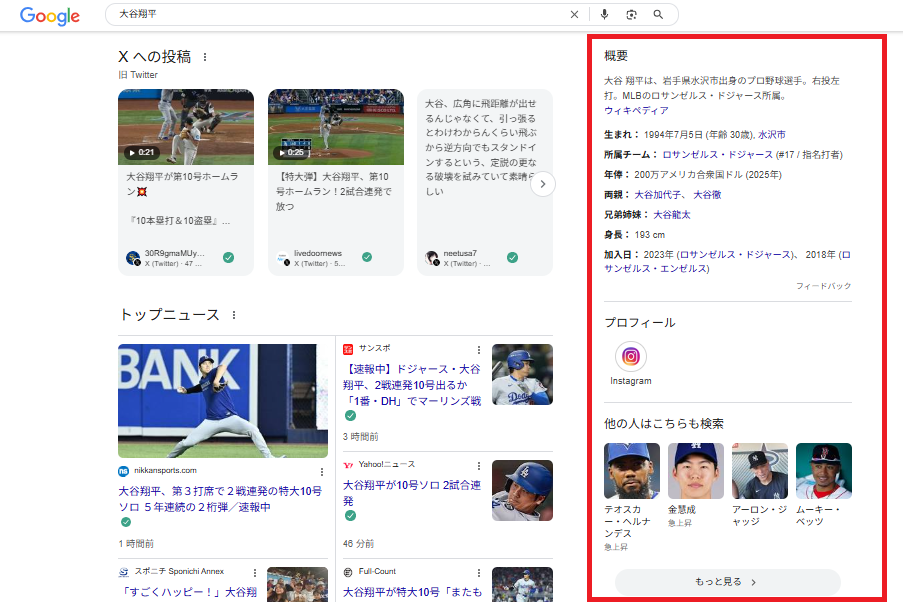Select ムーキー・ベッツ related person photo
The height and width of the screenshot is (602, 903).
point(824,471)
